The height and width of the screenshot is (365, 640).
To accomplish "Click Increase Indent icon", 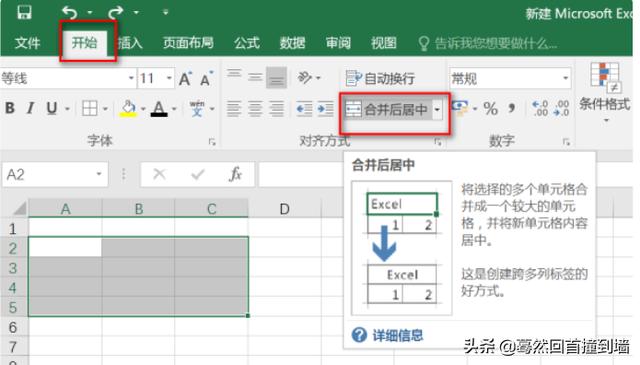I will [x=325, y=109].
